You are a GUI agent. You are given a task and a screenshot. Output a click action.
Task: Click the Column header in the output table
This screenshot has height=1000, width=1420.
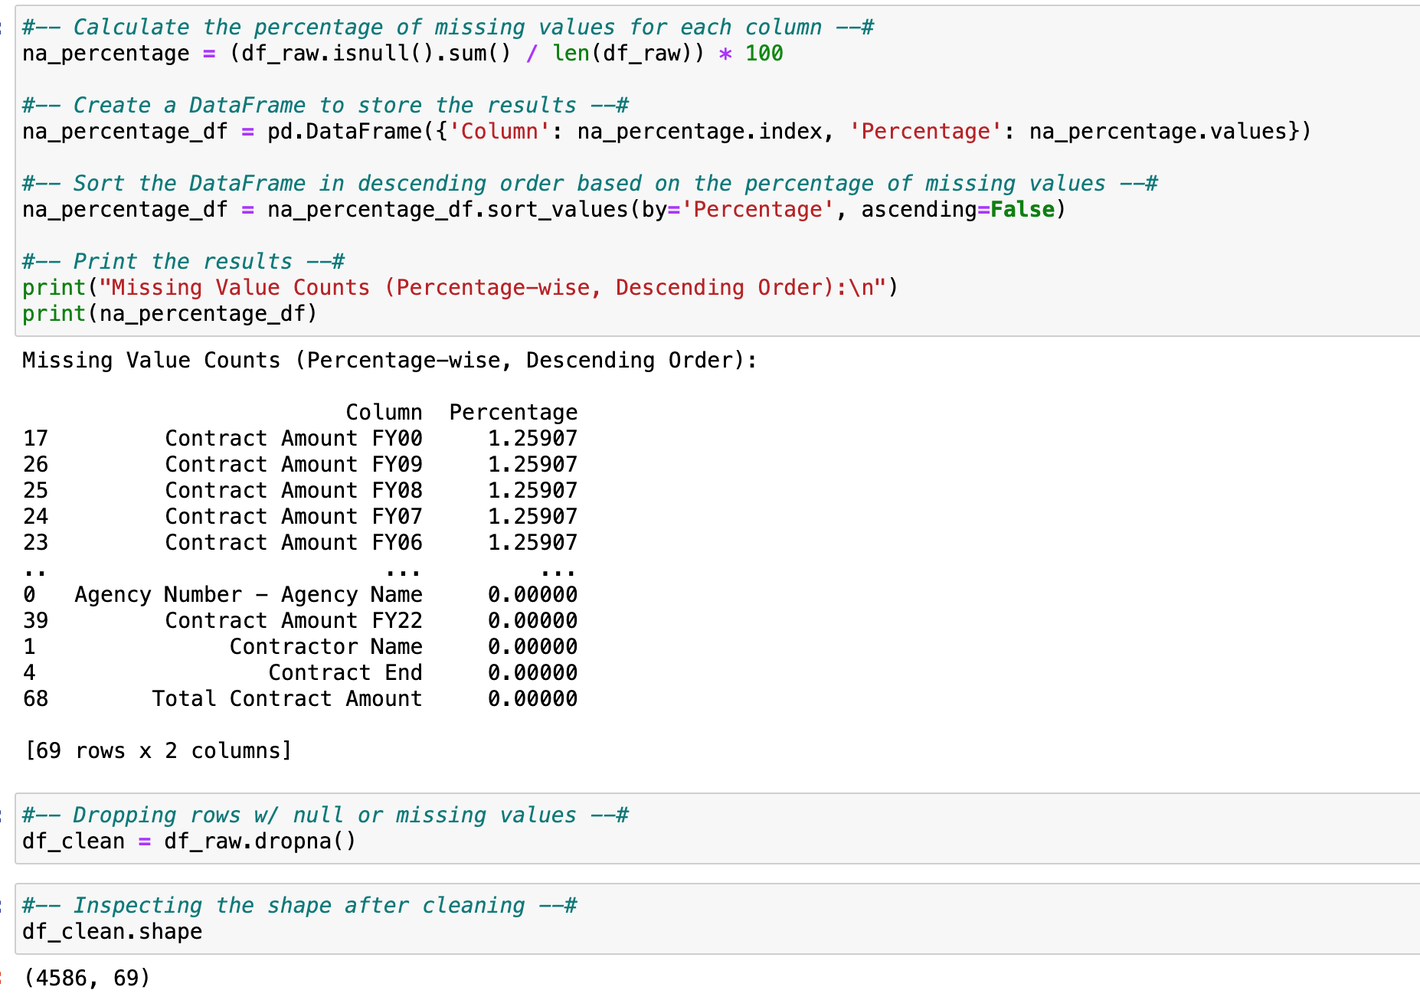384,412
